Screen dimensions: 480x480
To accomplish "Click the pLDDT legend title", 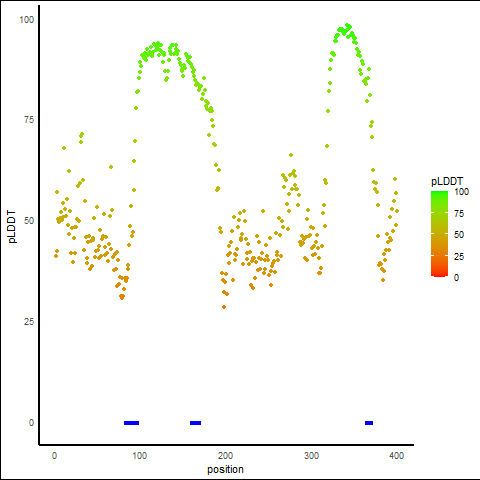I will coord(447,181).
